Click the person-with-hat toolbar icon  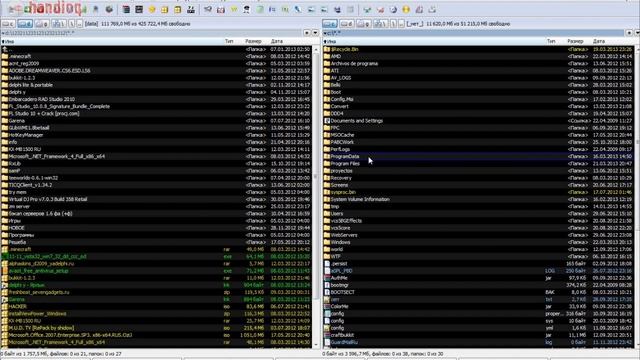[247, 9]
